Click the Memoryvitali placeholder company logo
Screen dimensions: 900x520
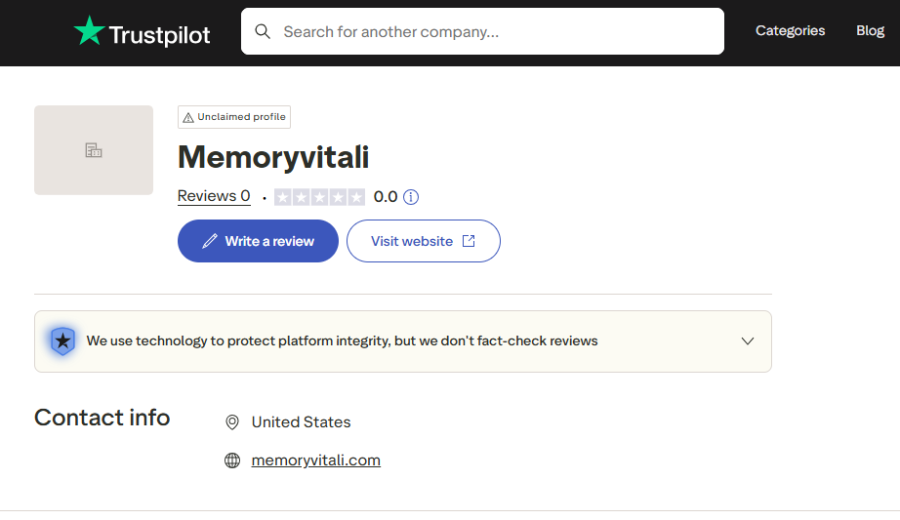(93, 150)
